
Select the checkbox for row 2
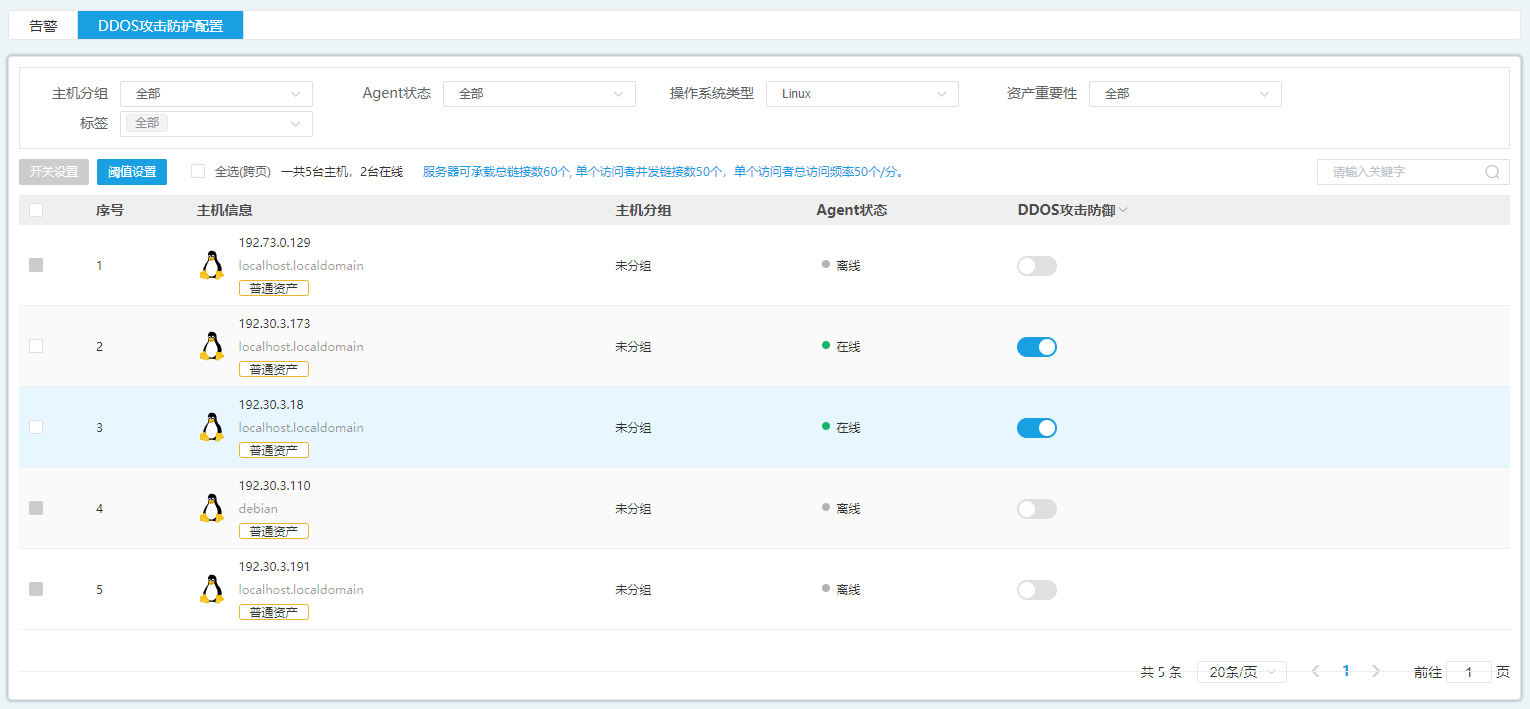coord(36,346)
